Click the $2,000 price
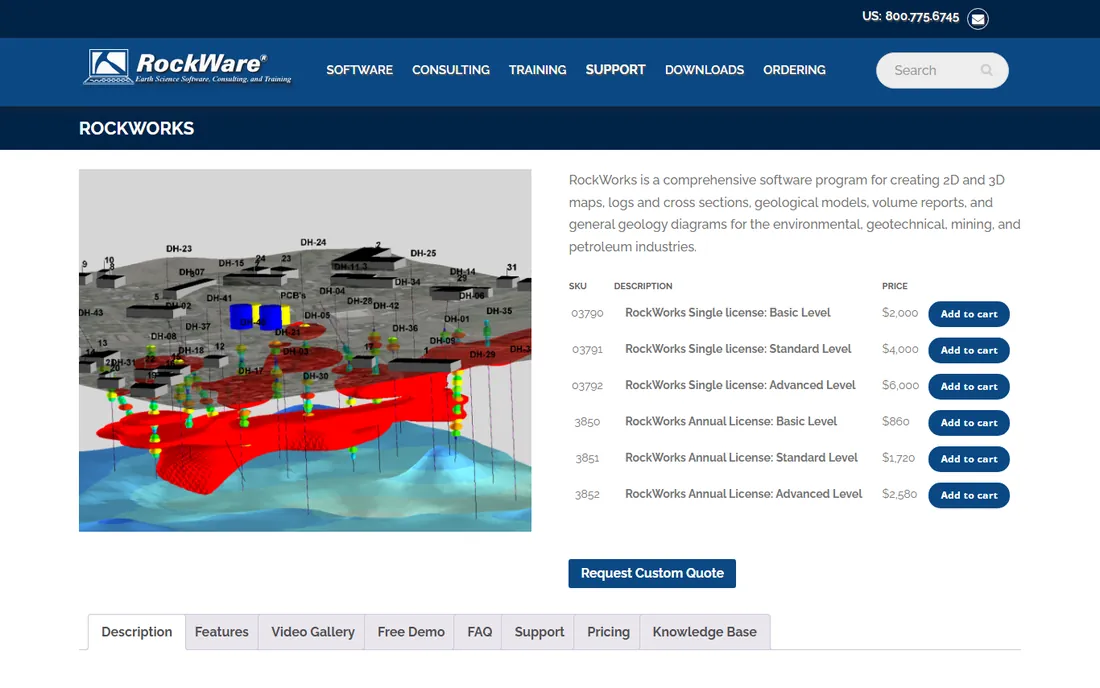Screen dimensions: 1100x688 900,313
